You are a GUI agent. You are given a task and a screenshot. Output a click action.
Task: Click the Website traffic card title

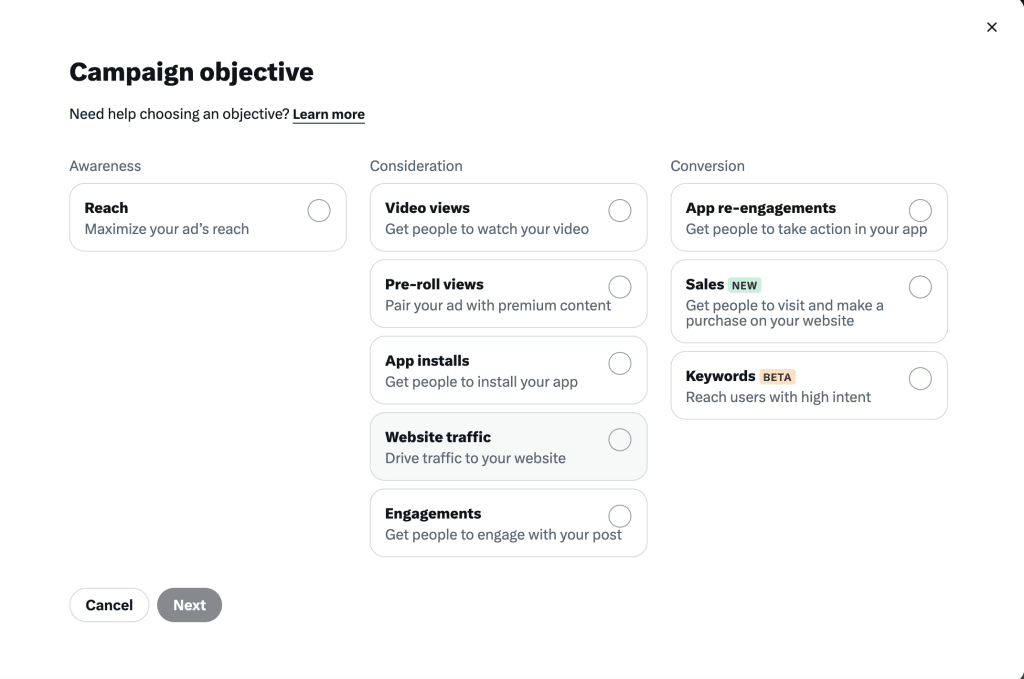pyautogui.click(x=438, y=437)
